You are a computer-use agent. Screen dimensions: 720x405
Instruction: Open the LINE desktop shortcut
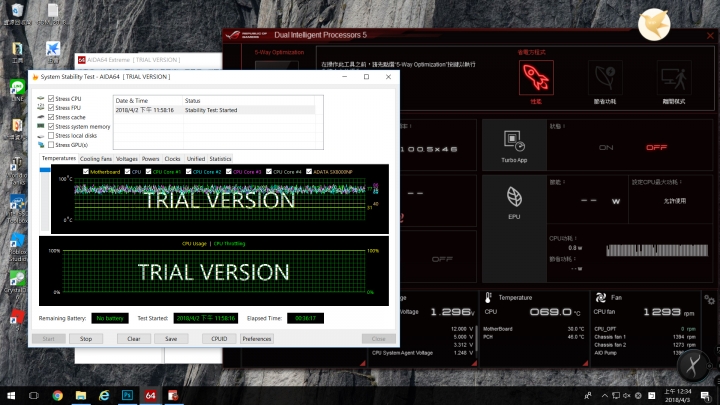pos(17,90)
